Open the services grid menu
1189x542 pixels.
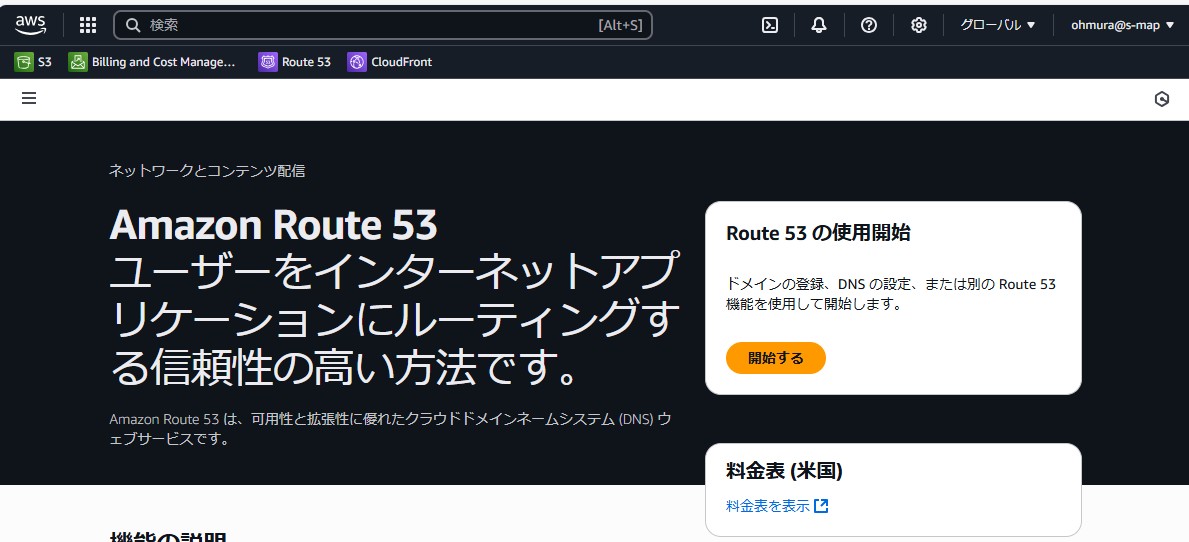click(x=88, y=25)
